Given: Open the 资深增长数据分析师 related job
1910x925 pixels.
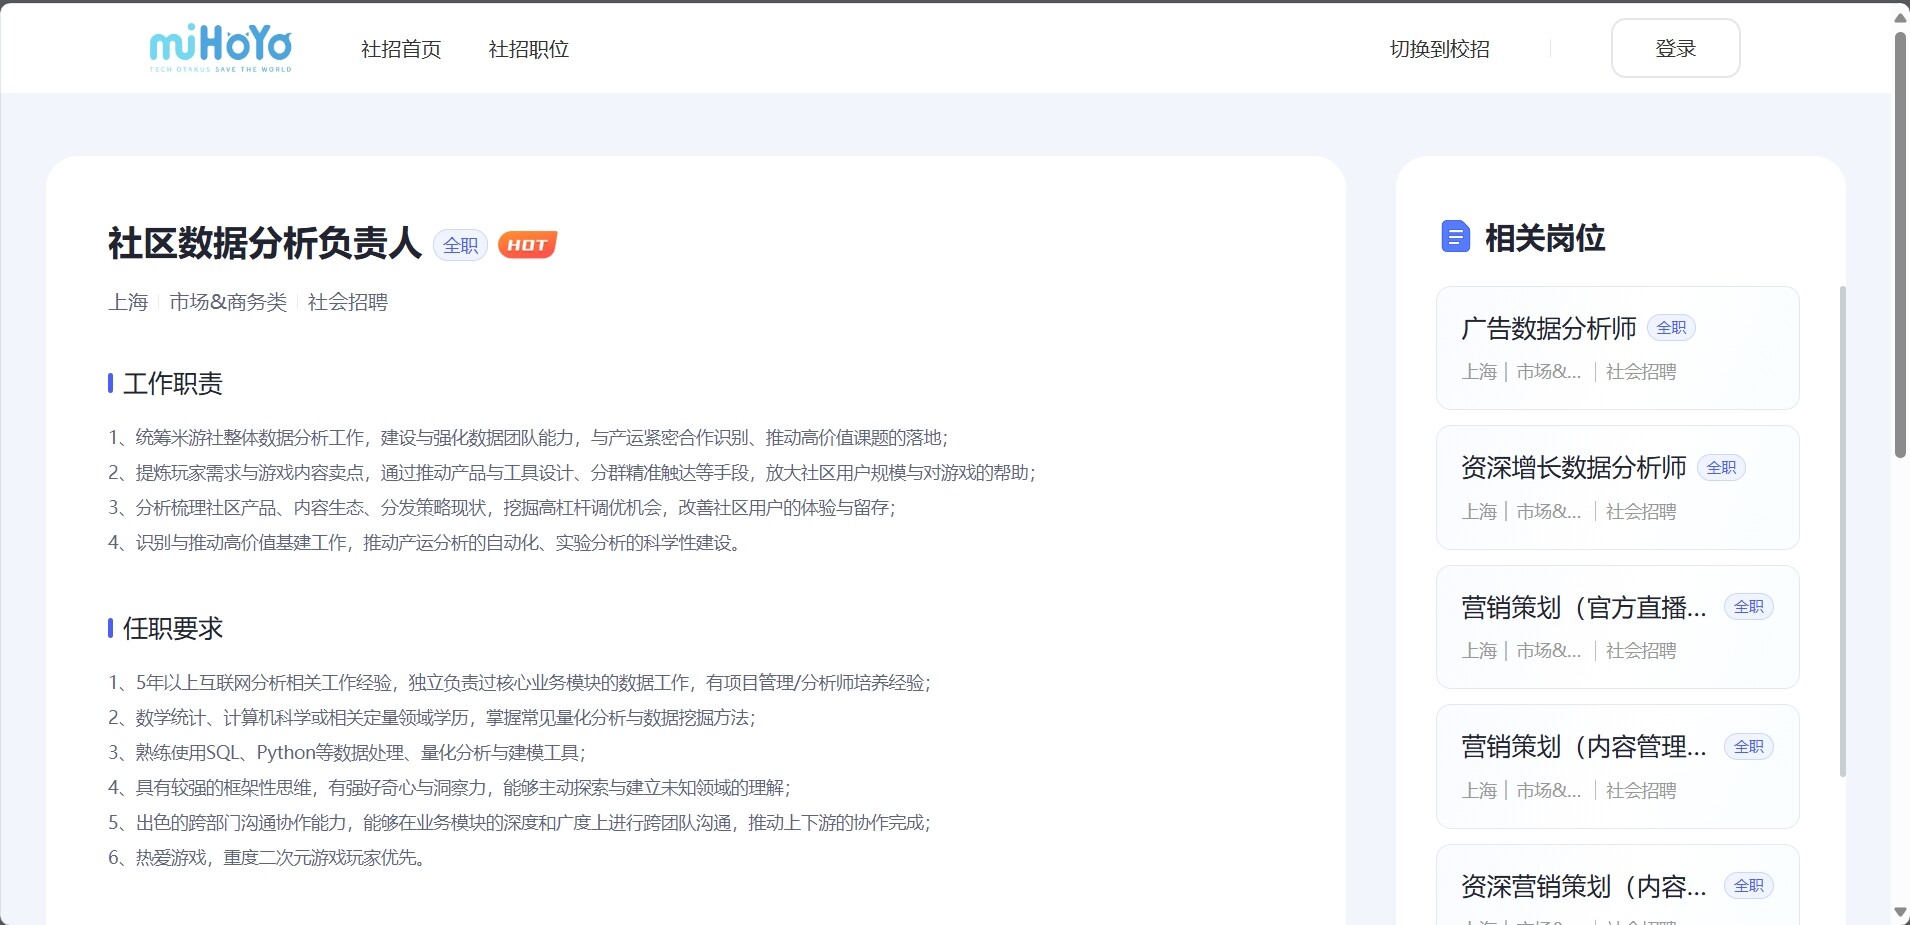Looking at the screenshot, I should (1573, 468).
